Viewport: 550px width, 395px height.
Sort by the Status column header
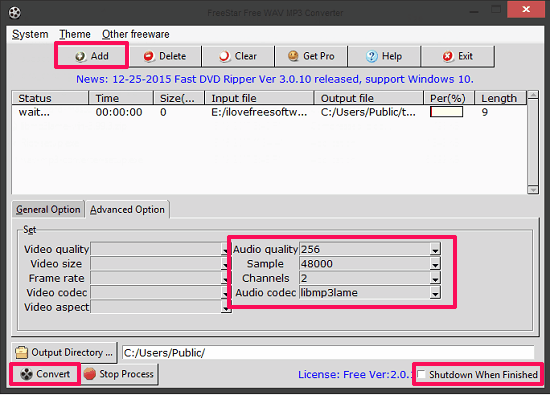coord(50,98)
